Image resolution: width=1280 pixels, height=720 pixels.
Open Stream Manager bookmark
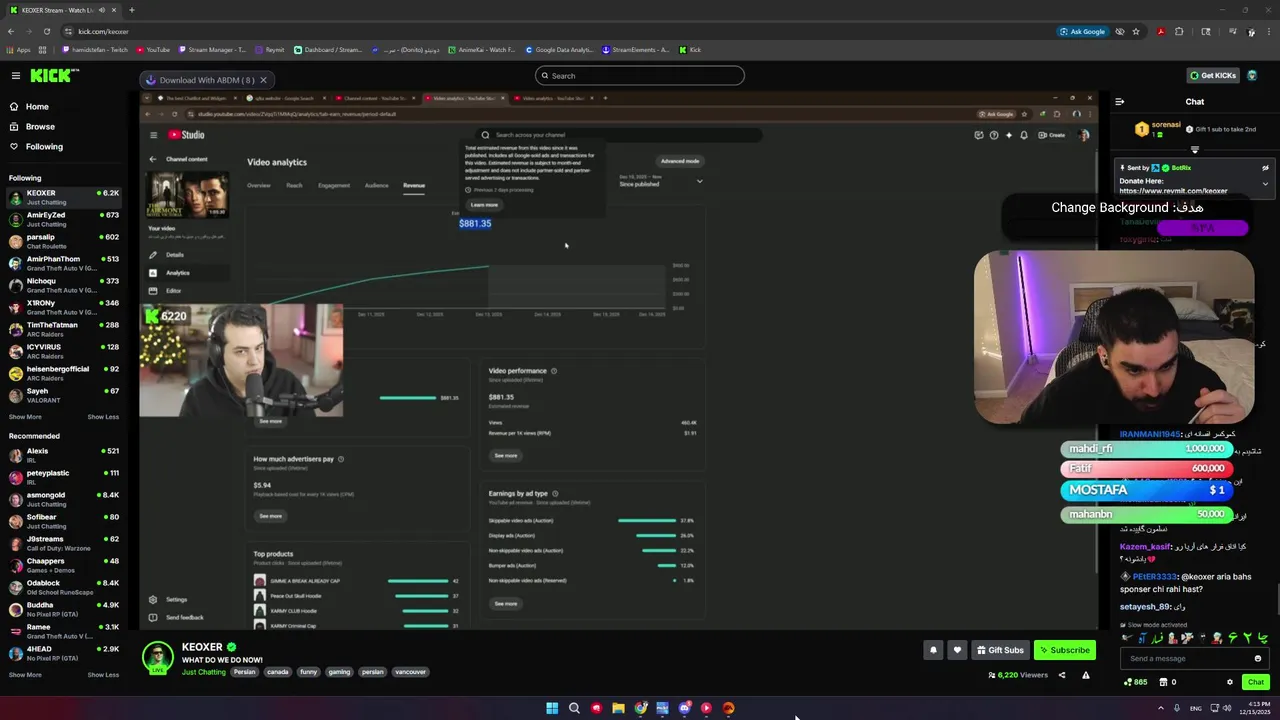tap(211, 49)
